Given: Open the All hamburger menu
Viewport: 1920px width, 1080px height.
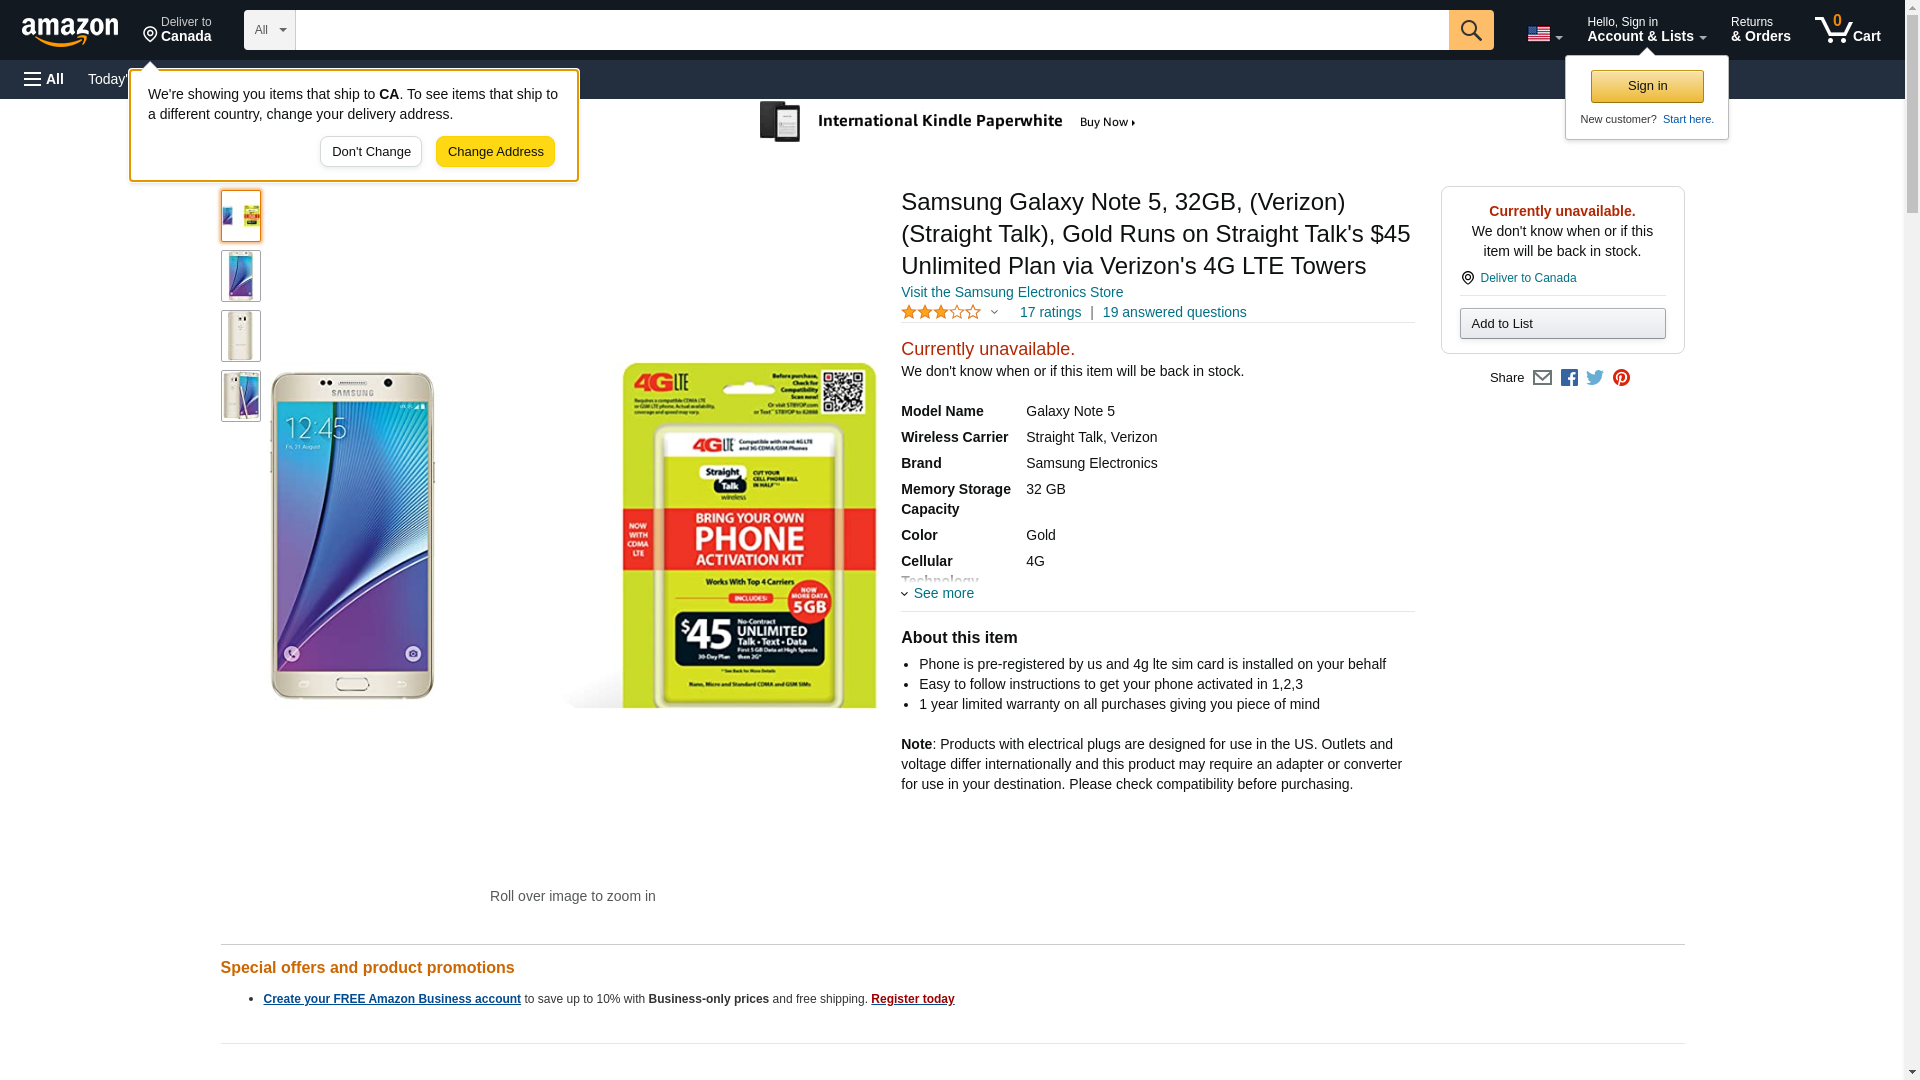Looking at the screenshot, I should (44, 79).
